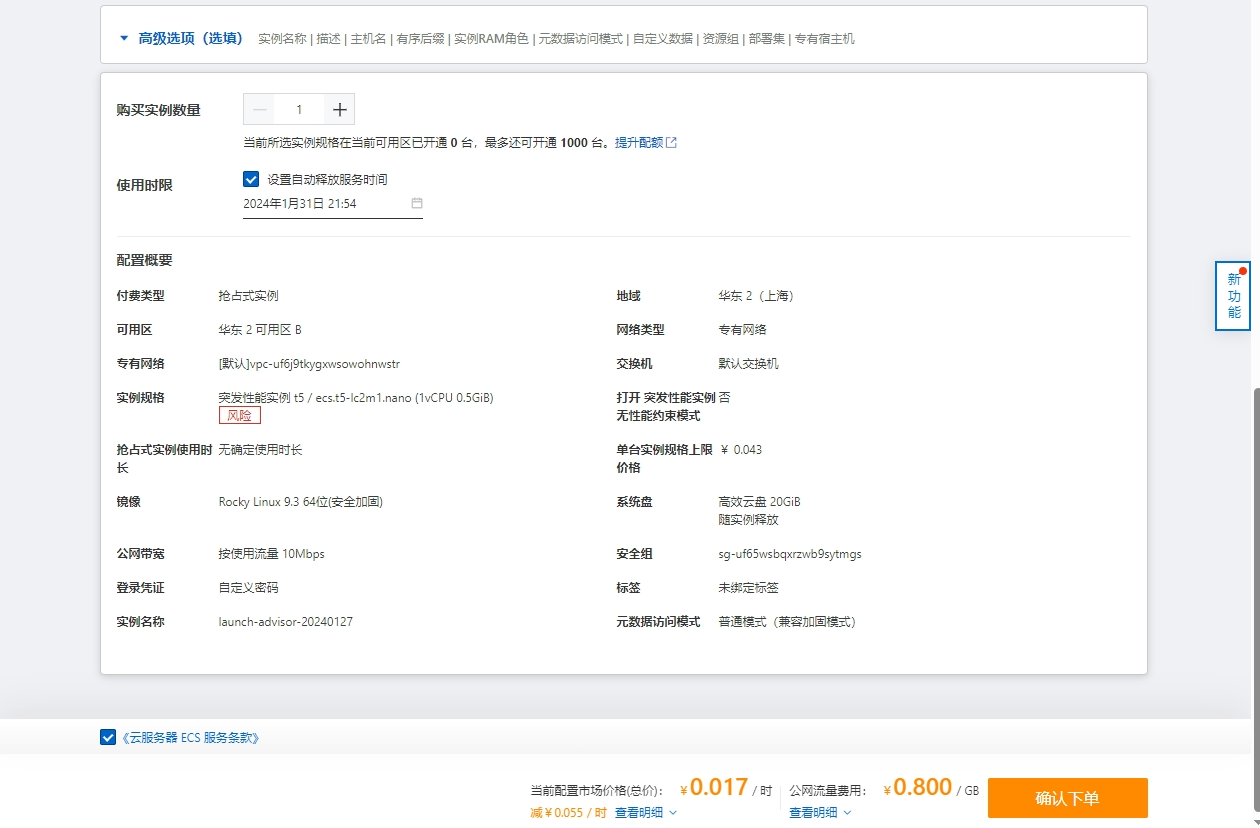
Task: Click the 确认下单 button
Action: [x=1067, y=798]
